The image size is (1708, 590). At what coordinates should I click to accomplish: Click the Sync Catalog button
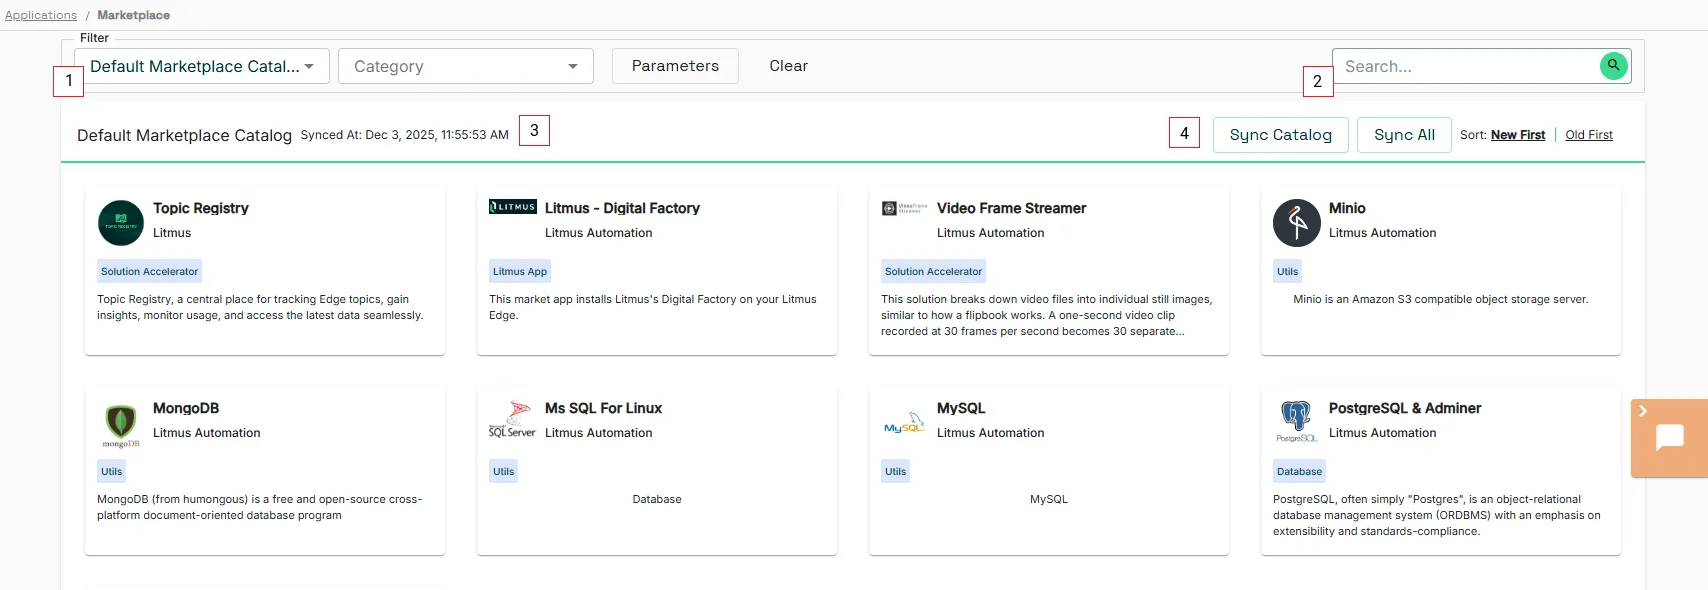point(1280,135)
